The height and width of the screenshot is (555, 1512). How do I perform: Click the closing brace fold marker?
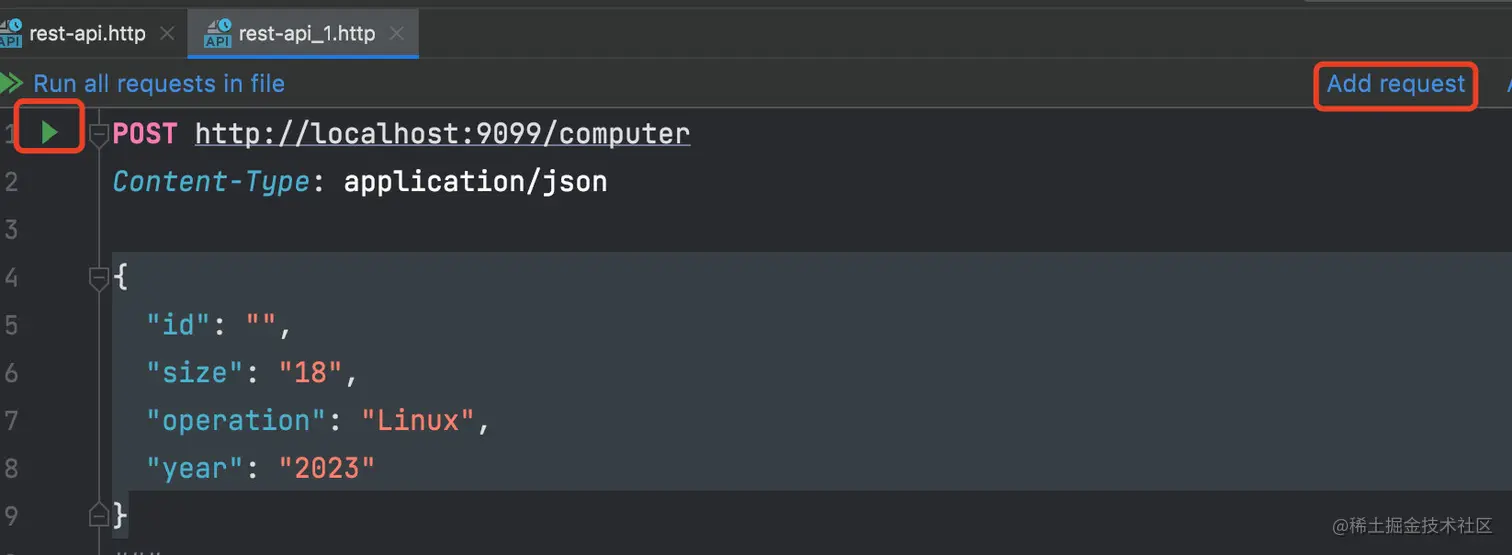click(x=99, y=516)
